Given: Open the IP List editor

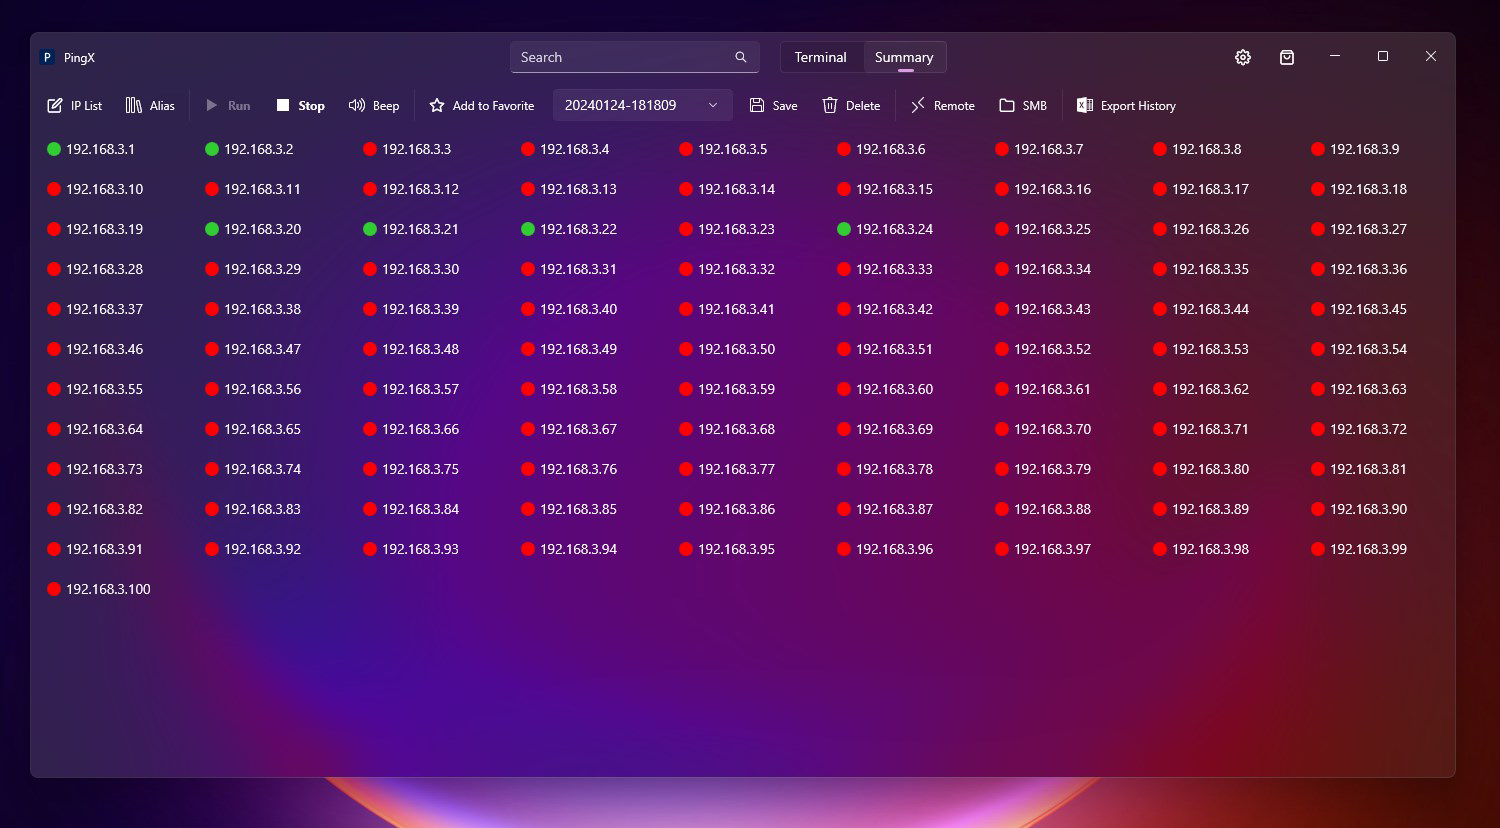Looking at the screenshot, I should pyautogui.click(x=75, y=105).
